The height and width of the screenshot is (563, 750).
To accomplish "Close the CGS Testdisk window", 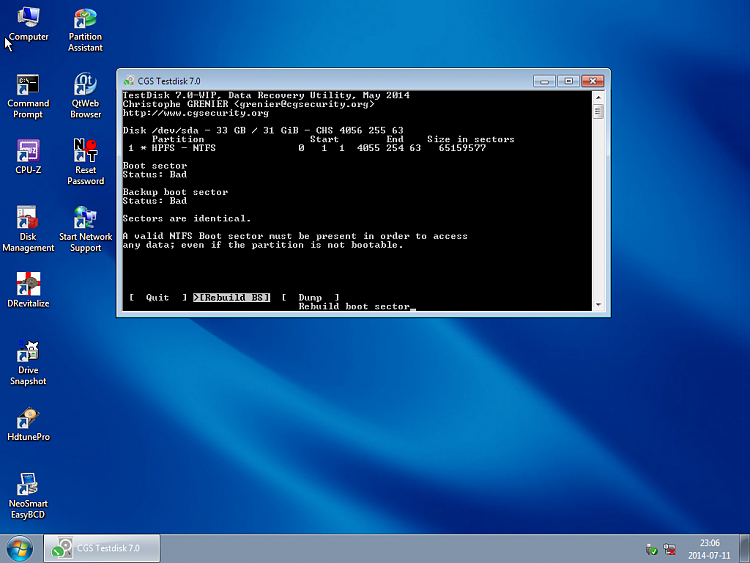I will [x=593, y=81].
